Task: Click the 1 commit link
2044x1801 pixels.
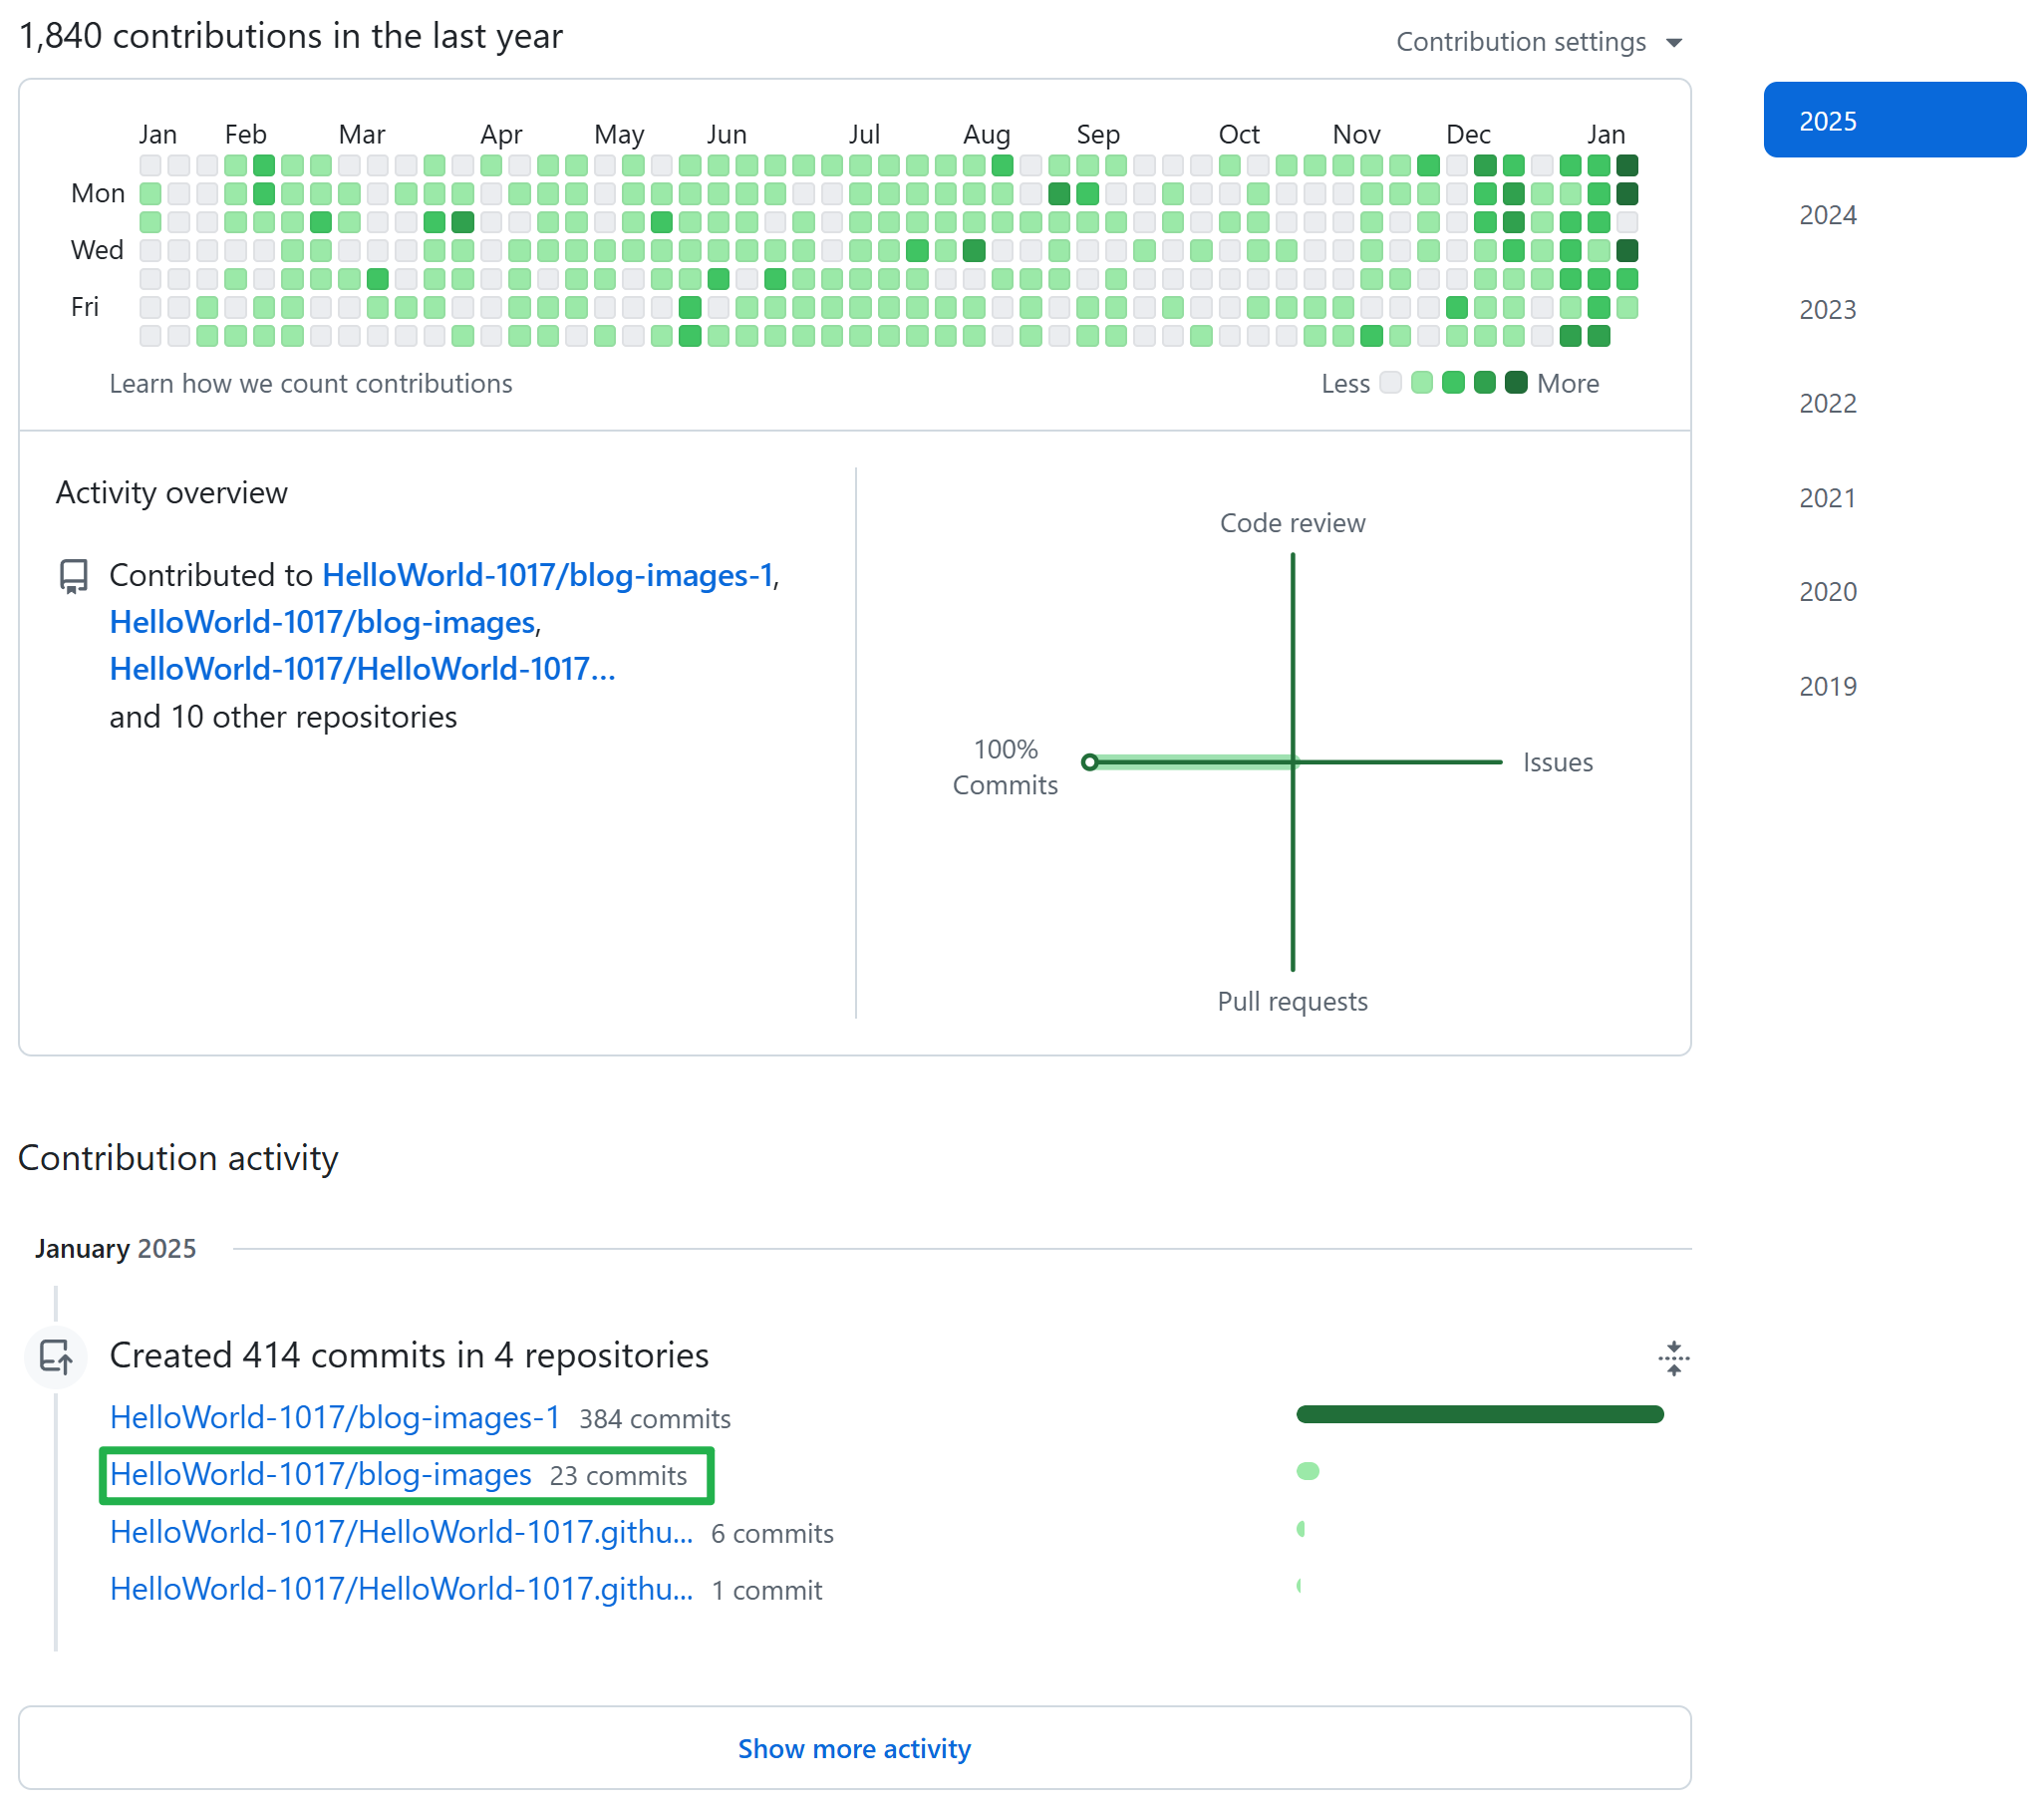Action: pos(766,1590)
